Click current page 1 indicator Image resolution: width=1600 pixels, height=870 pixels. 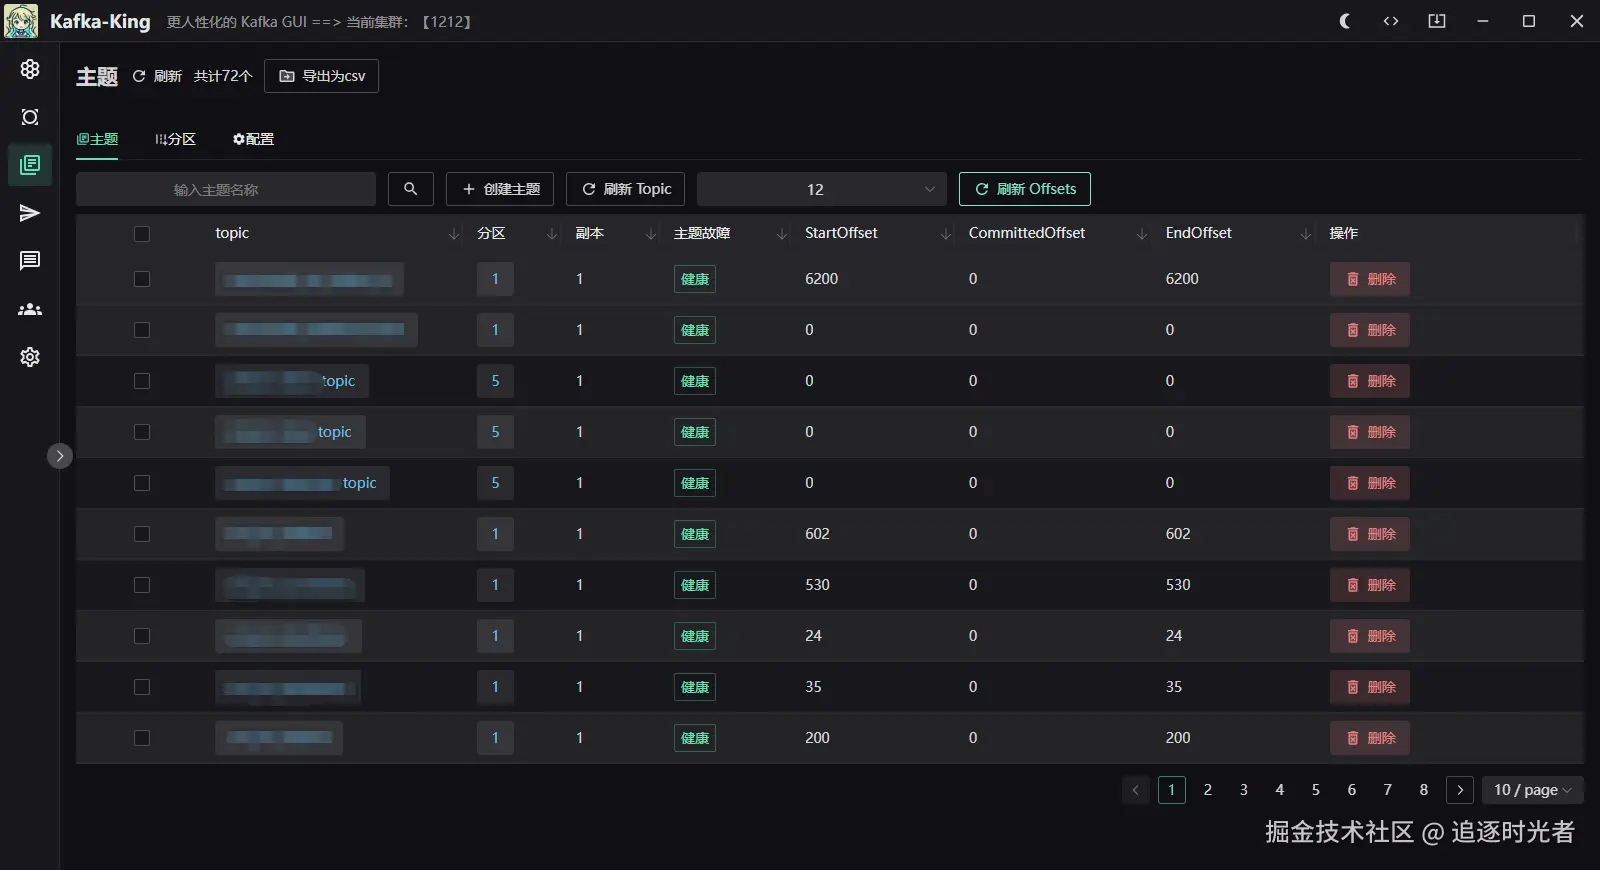pos(1172,790)
